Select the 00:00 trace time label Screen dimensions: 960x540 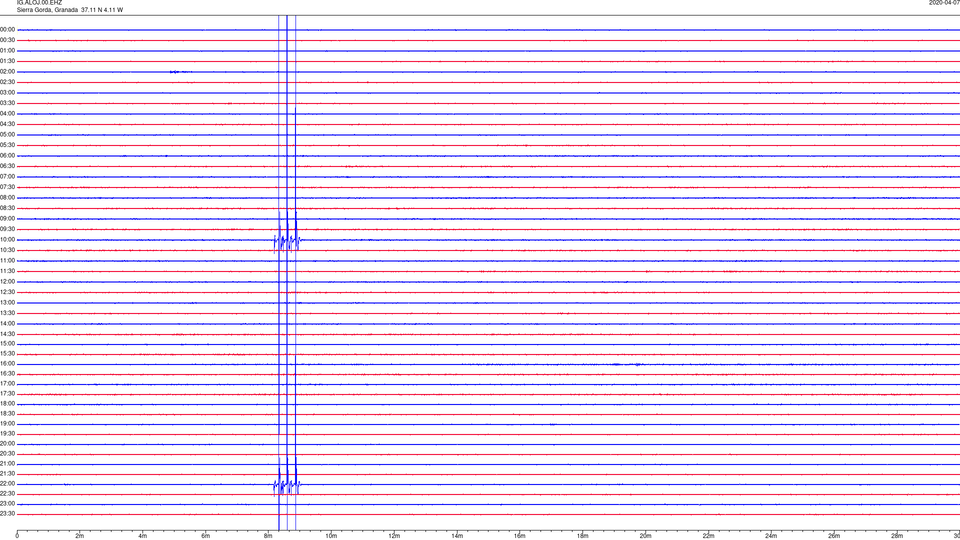click(x=7, y=29)
